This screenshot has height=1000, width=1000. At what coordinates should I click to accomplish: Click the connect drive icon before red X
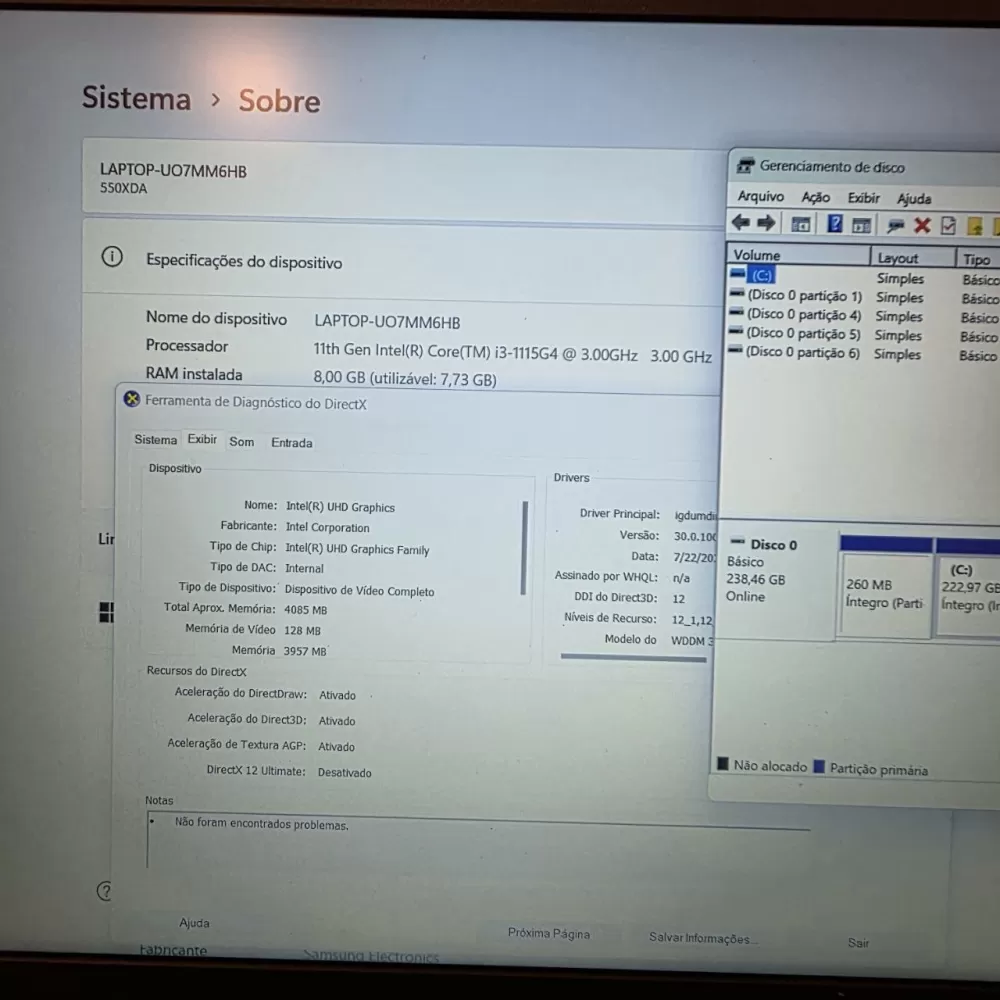pos(895,225)
